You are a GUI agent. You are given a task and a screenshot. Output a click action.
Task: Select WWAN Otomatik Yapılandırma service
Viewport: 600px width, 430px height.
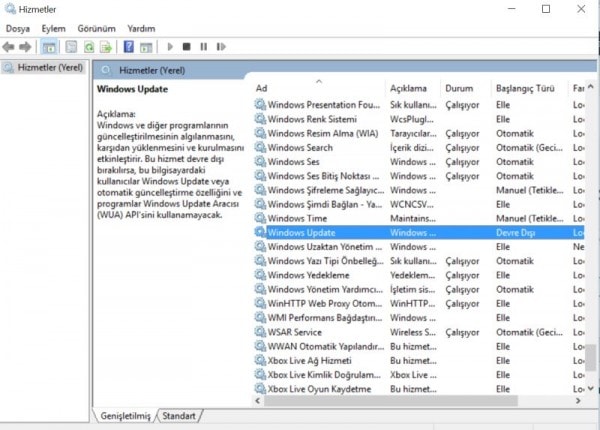coord(419,346)
